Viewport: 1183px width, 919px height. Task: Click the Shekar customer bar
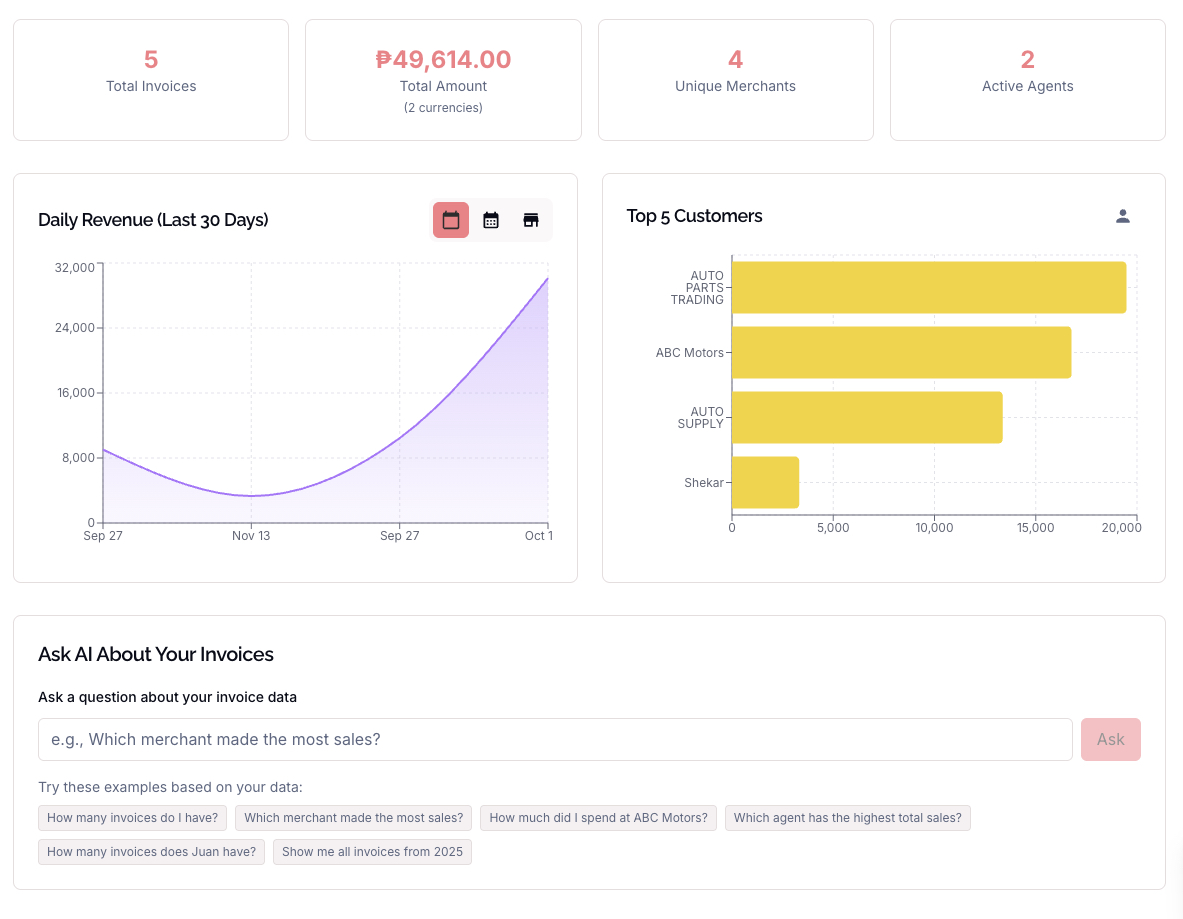point(765,482)
